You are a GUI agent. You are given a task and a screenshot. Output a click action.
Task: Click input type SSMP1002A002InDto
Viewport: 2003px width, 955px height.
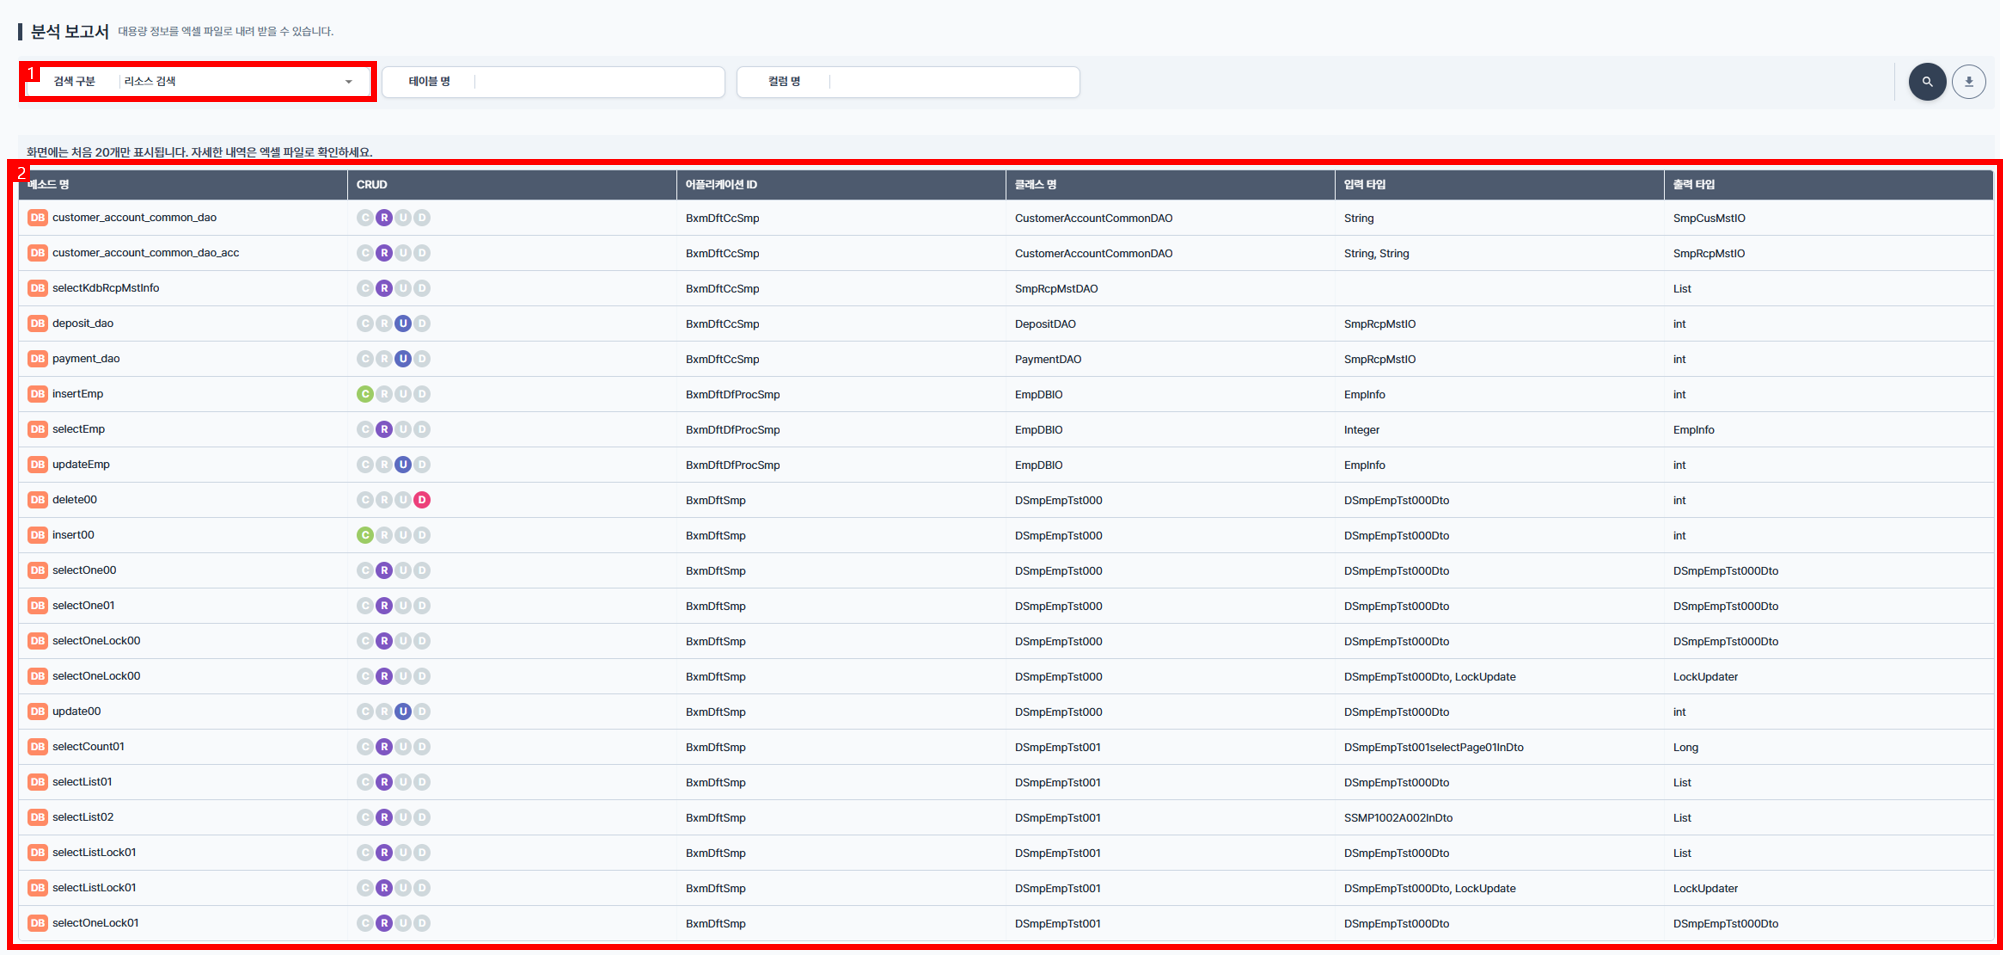pyautogui.click(x=1398, y=818)
